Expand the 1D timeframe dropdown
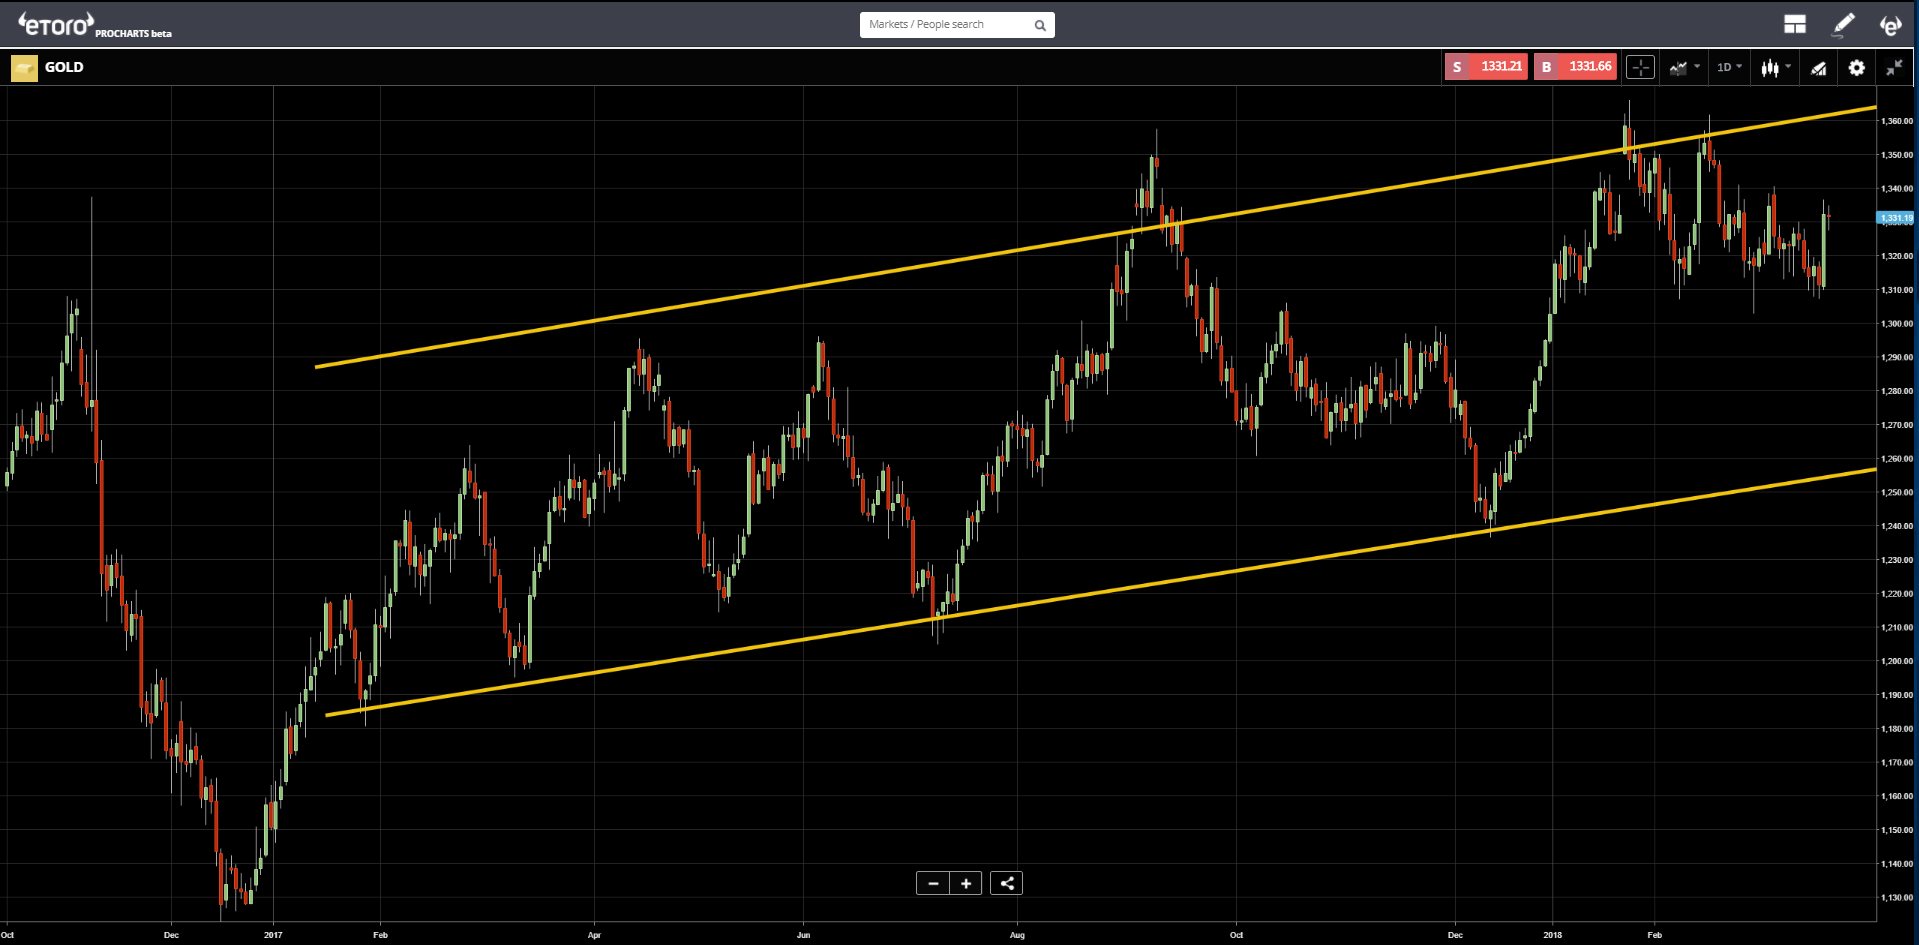Viewport: 1919px width, 945px height. coord(1729,67)
